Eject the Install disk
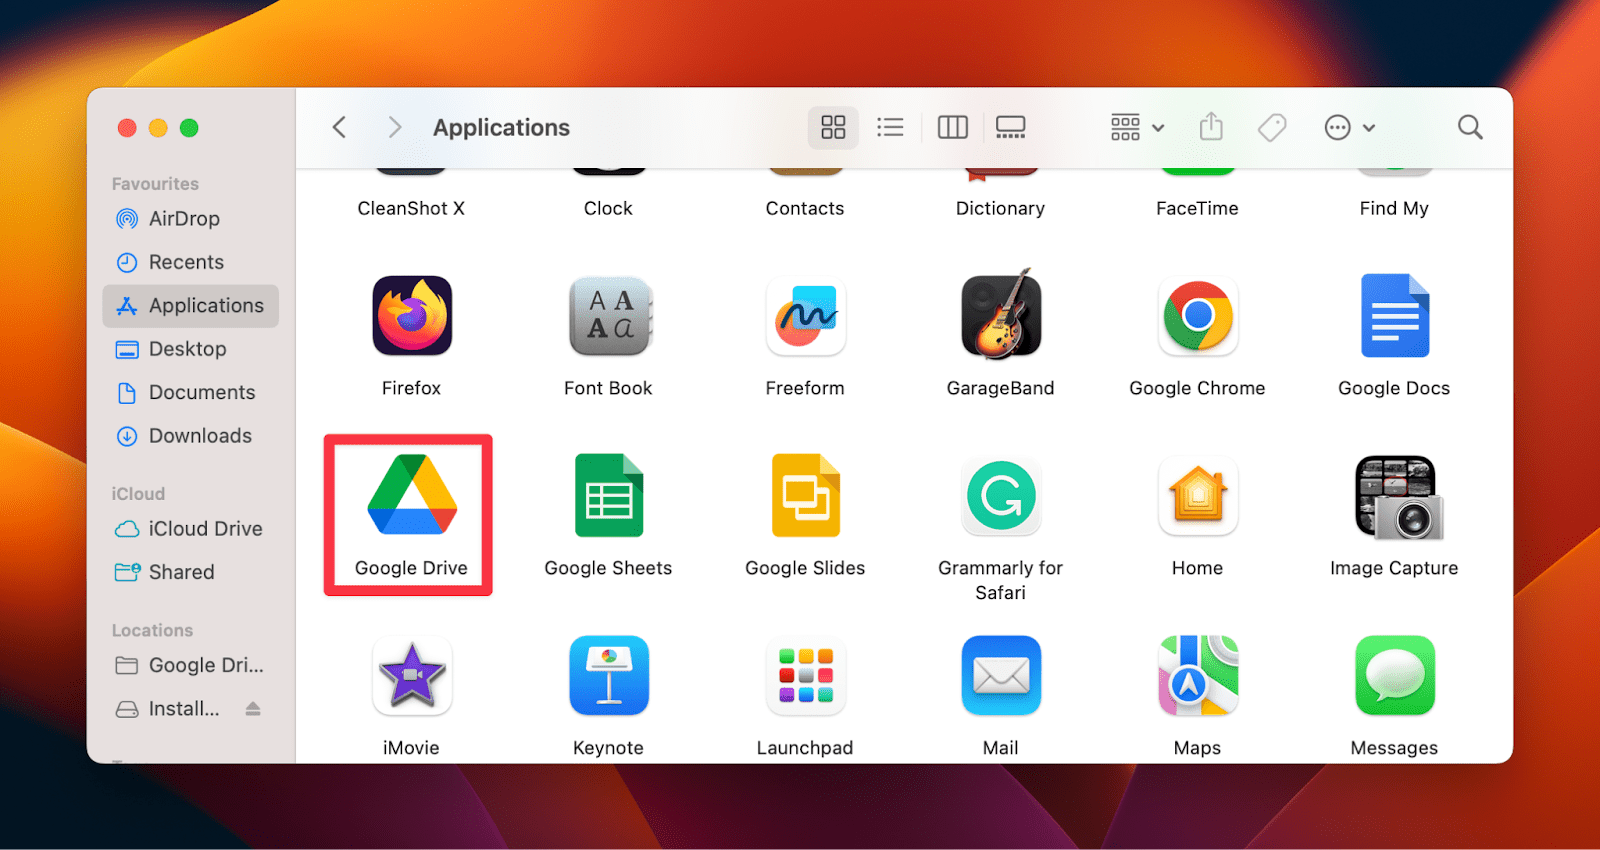This screenshot has width=1600, height=850. 253,709
